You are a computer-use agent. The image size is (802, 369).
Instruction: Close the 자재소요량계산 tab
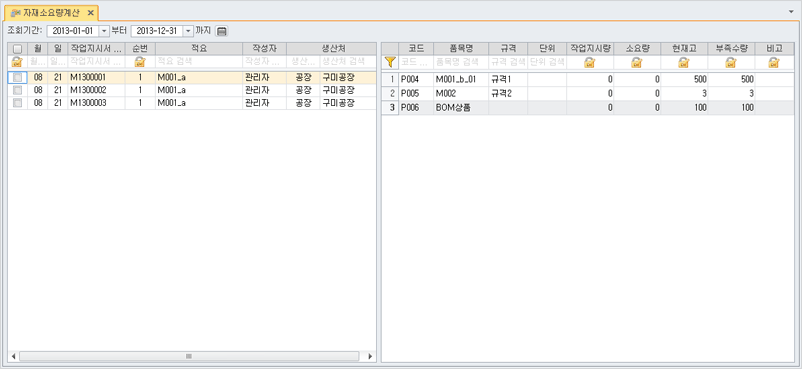[x=91, y=12]
